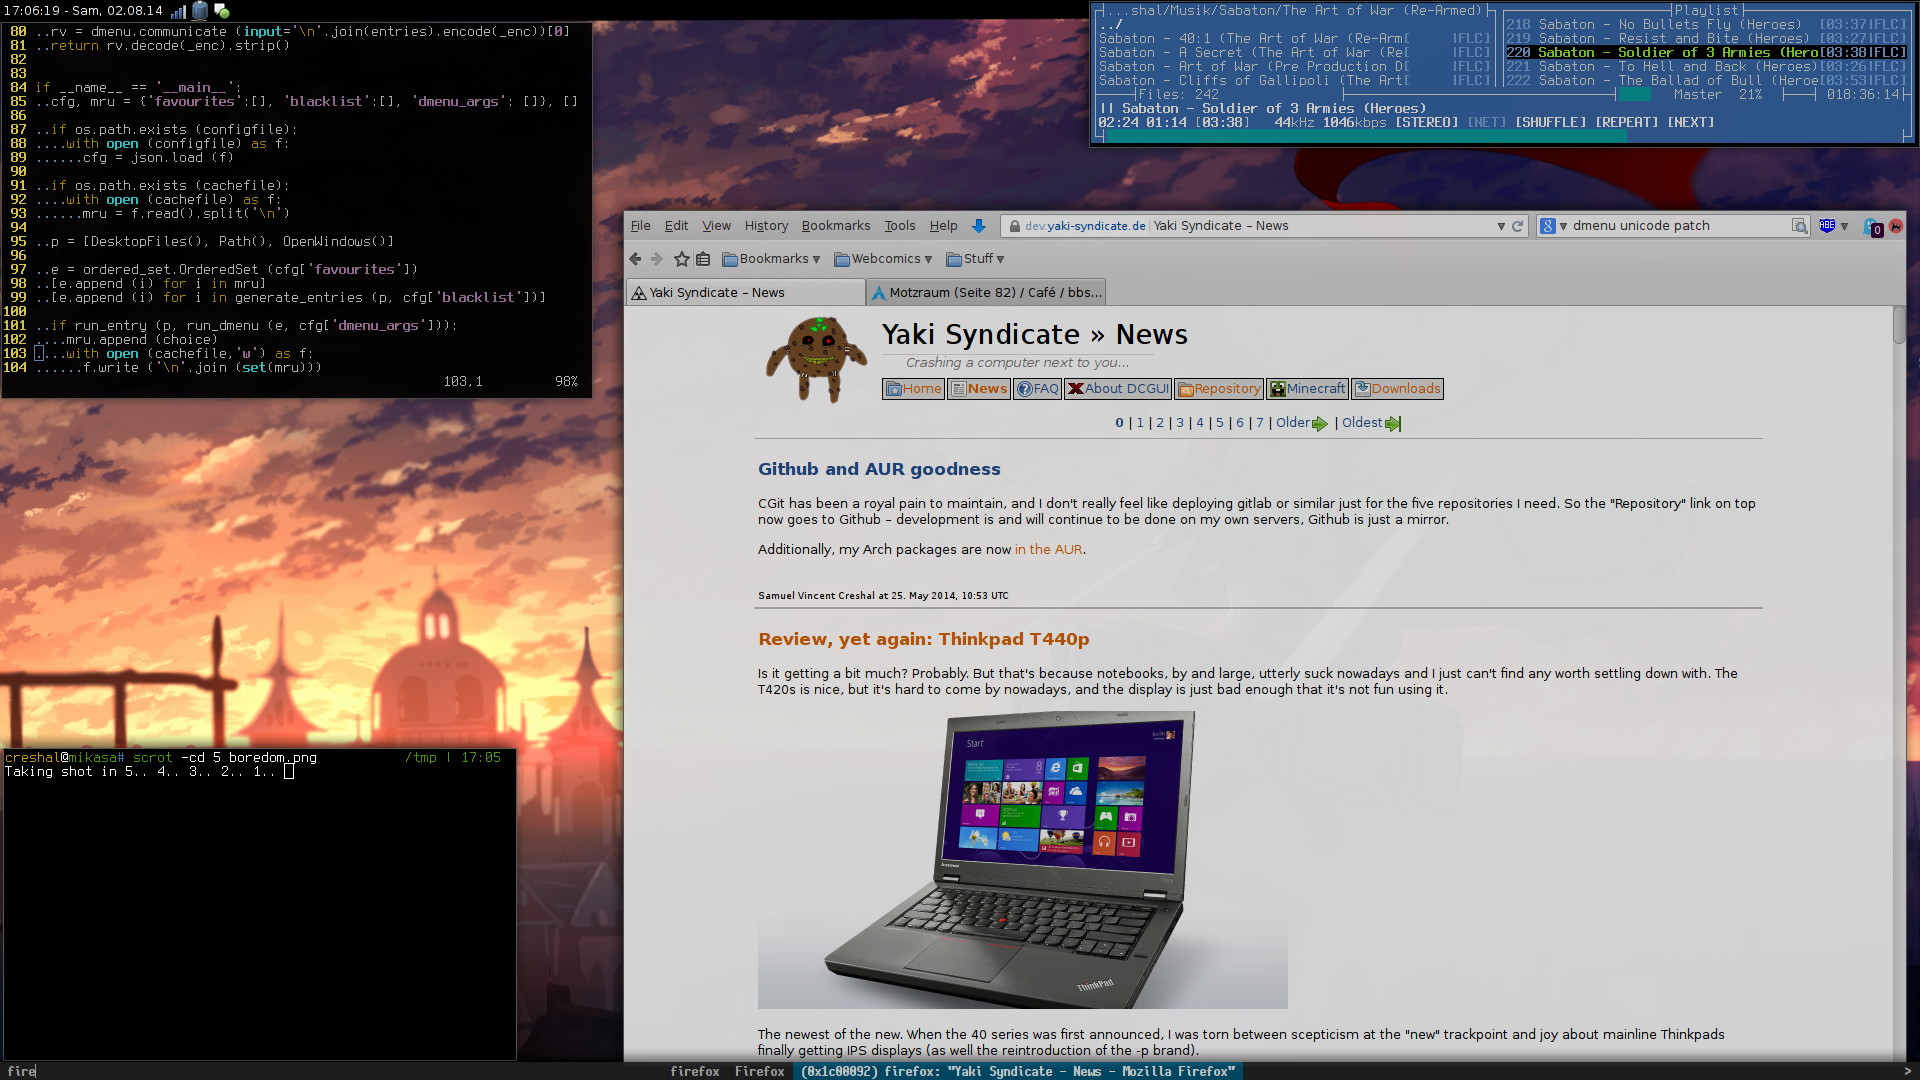This screenshot has height=1080, width=1920.
Task: Click the Adblock Plus ABP icon
Action: [1827, 226]
